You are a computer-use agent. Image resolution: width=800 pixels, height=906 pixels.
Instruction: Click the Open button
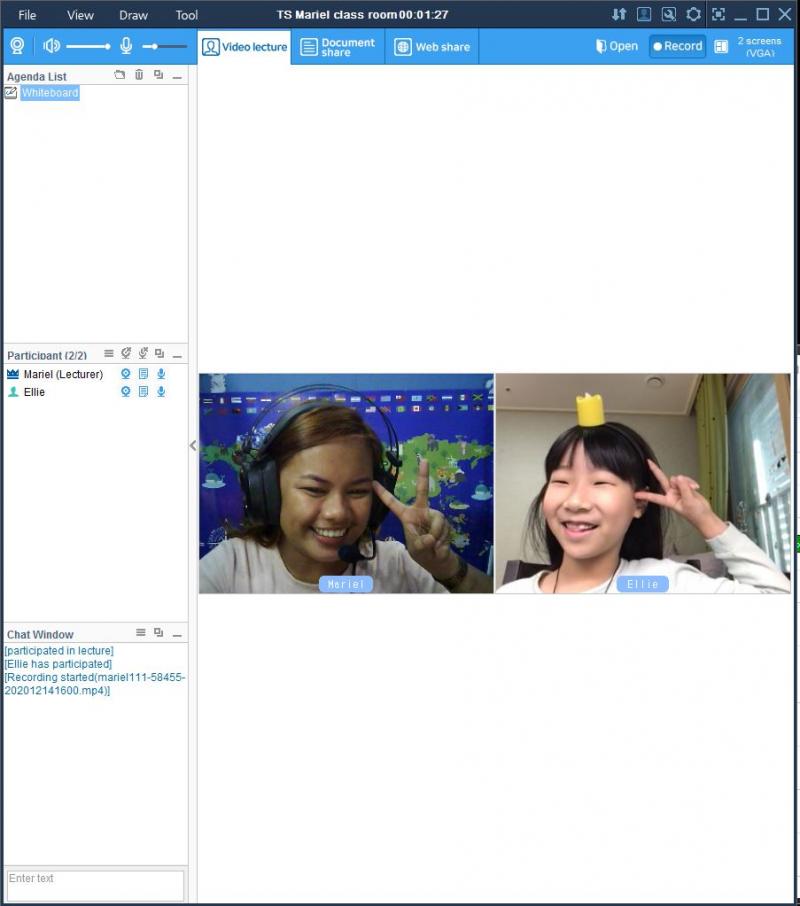tap(617, 46)
